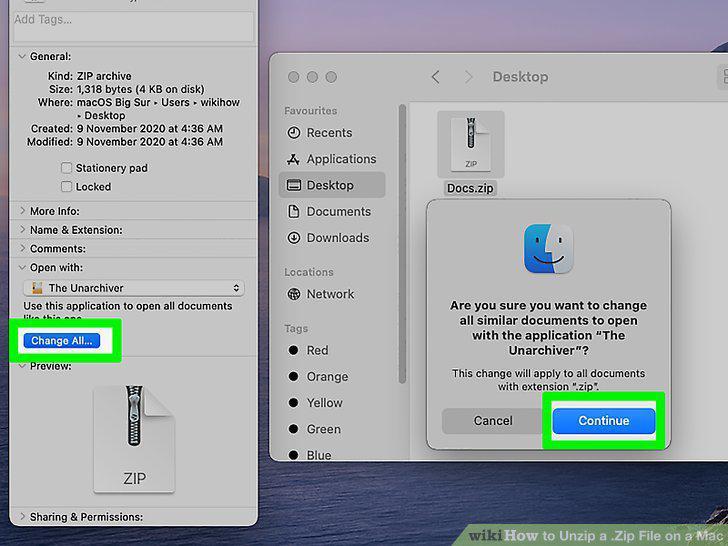Click the Desktop title in Finder toolbar

tap(520, 77)
